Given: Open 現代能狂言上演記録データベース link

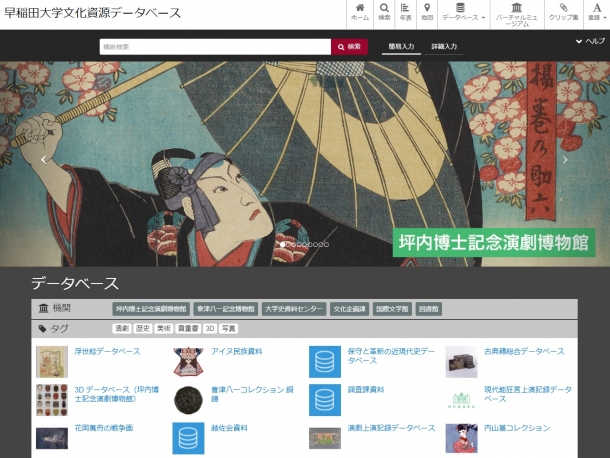Looking at the screenshot, I should click(x=528, y=394).
